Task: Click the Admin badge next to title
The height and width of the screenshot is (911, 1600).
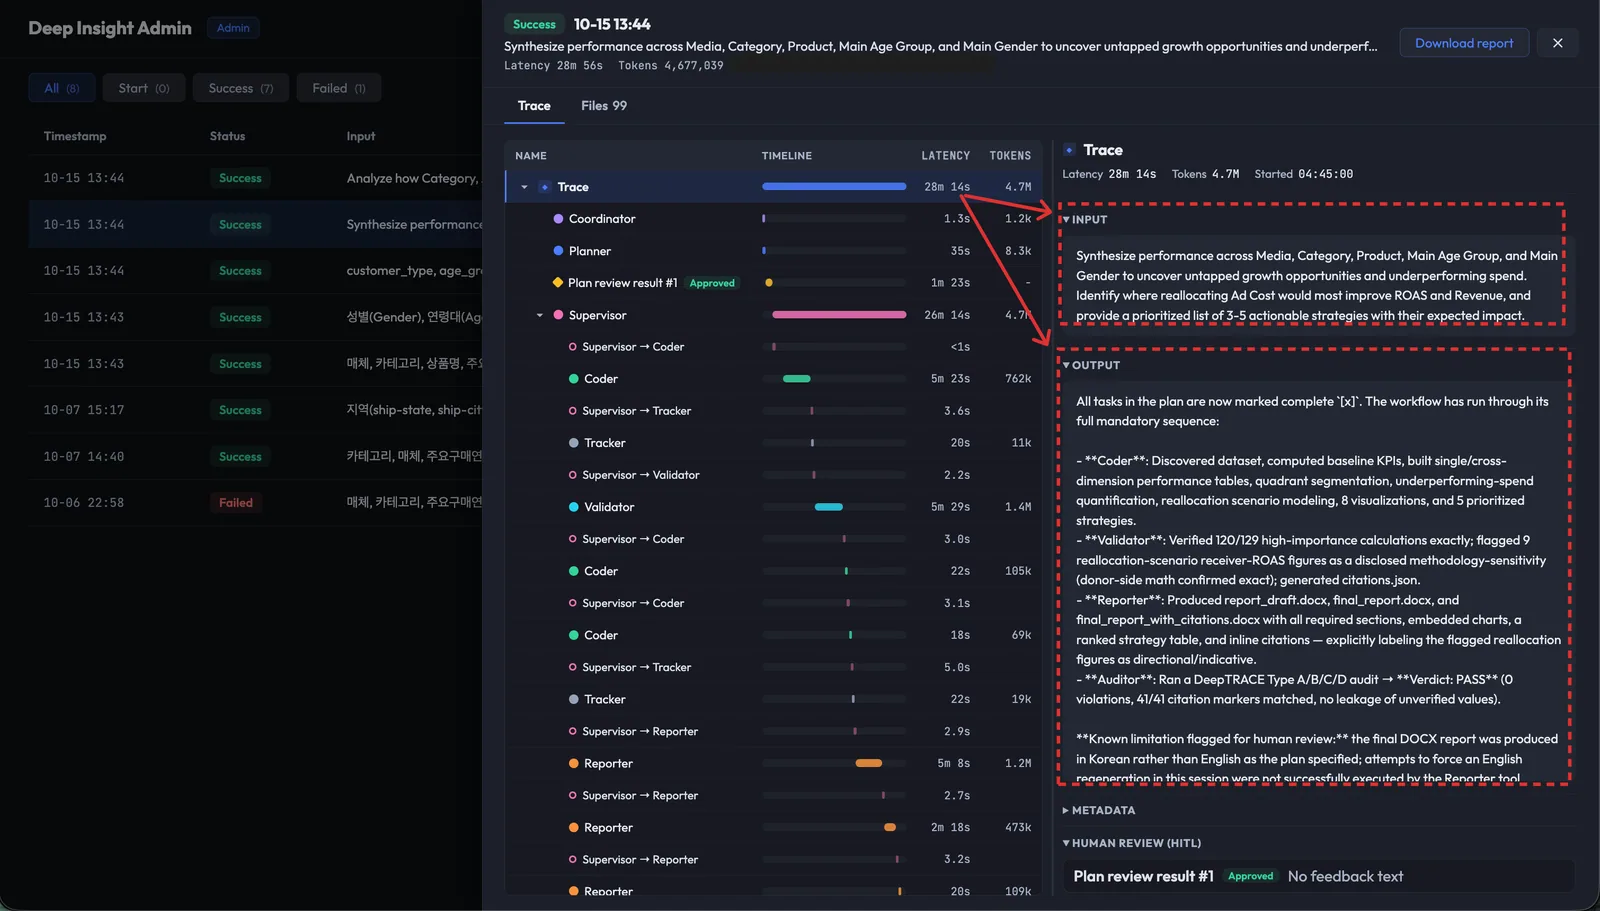Action: pyautogui.click(x=233, y=28)
